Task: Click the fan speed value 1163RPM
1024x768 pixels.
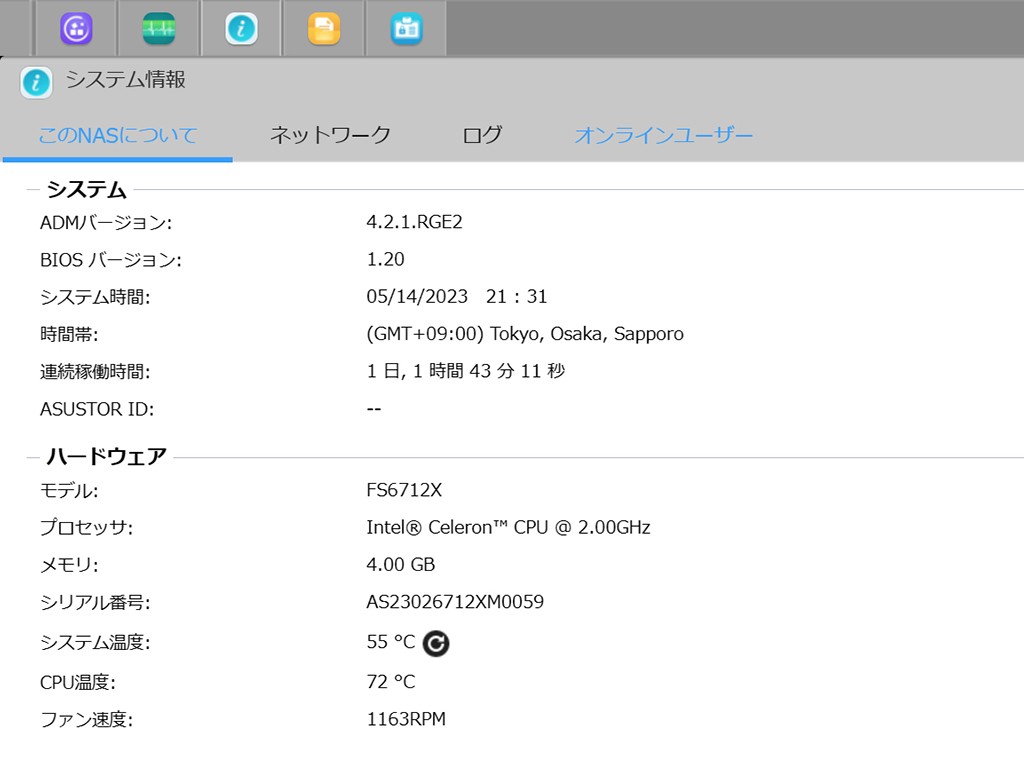Action: click(406, 719)
